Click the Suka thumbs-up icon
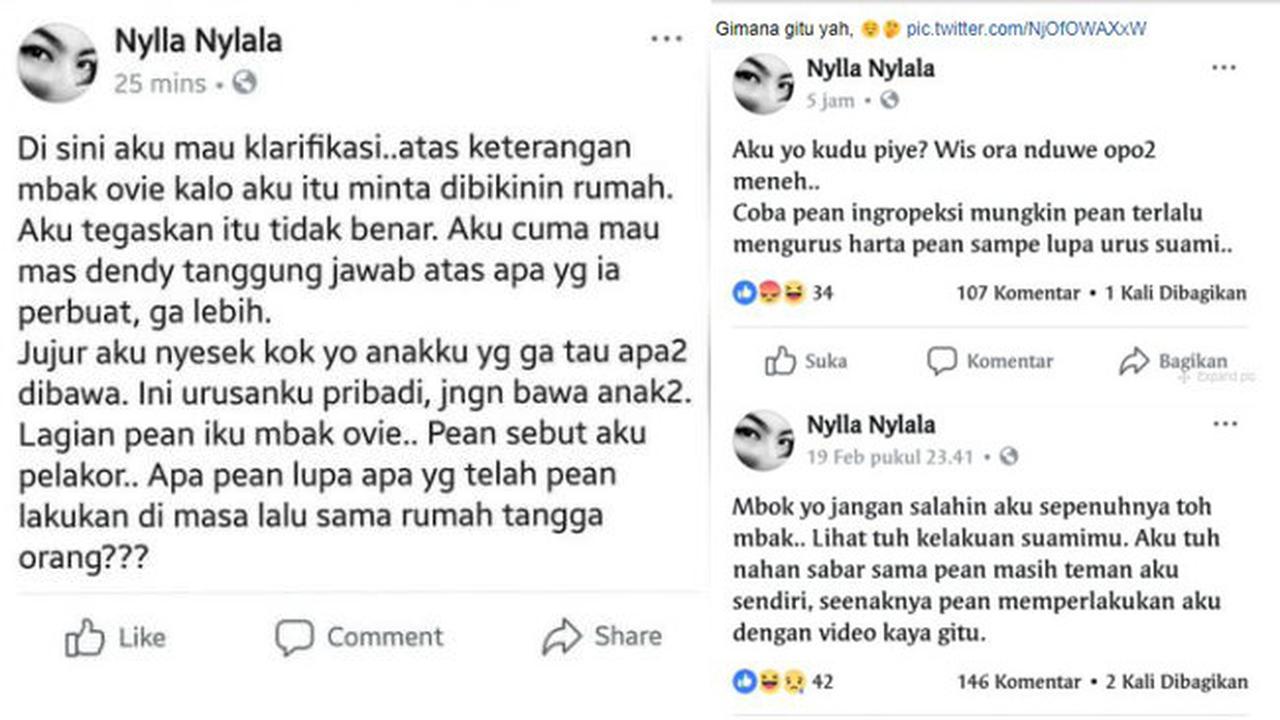Image resolution: width=1280 pixels, height=720 pixels. click(780, 361)
